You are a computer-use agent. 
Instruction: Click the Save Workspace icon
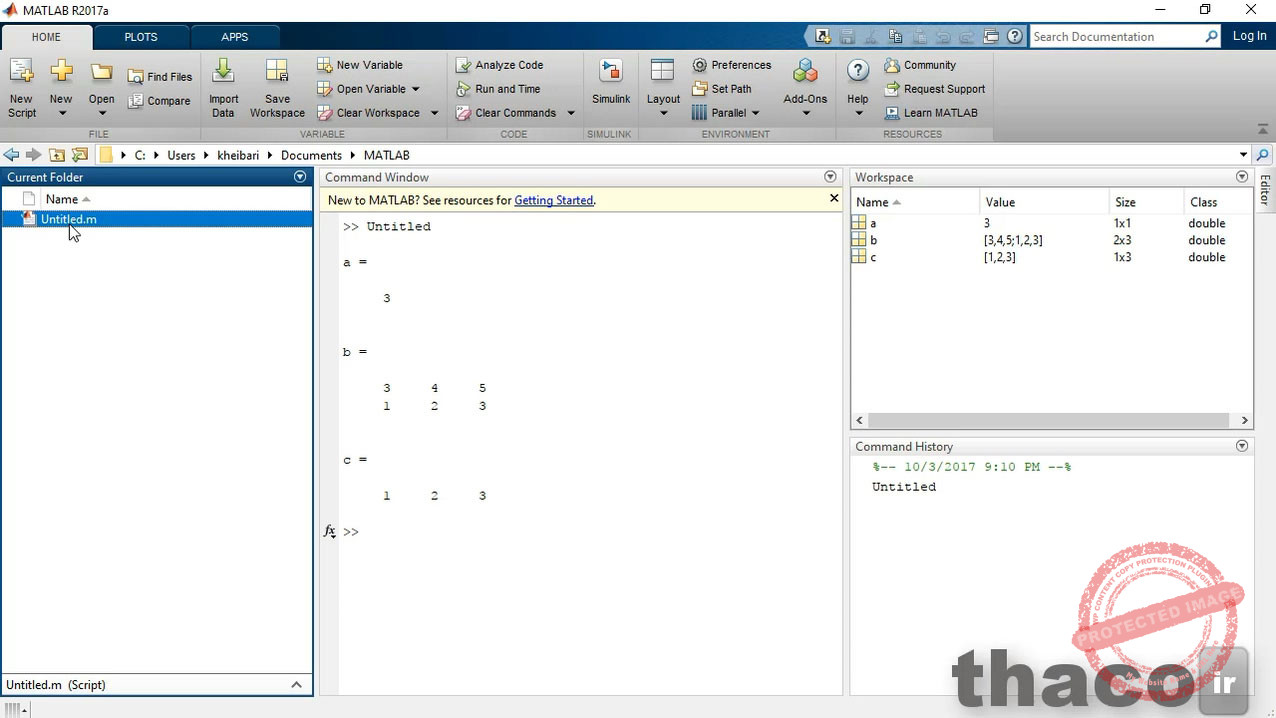coord(277,73)
